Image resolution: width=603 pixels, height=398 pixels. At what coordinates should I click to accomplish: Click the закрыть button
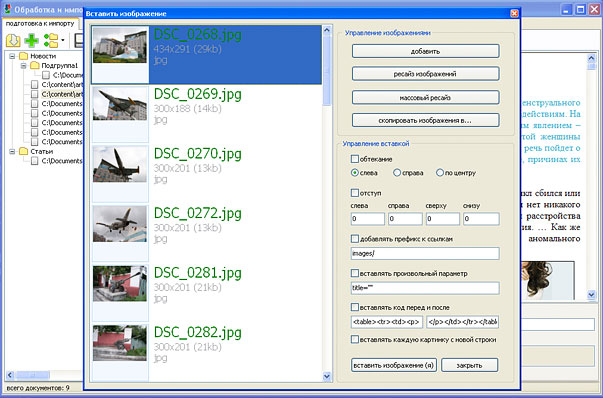(x=470, y=365)
